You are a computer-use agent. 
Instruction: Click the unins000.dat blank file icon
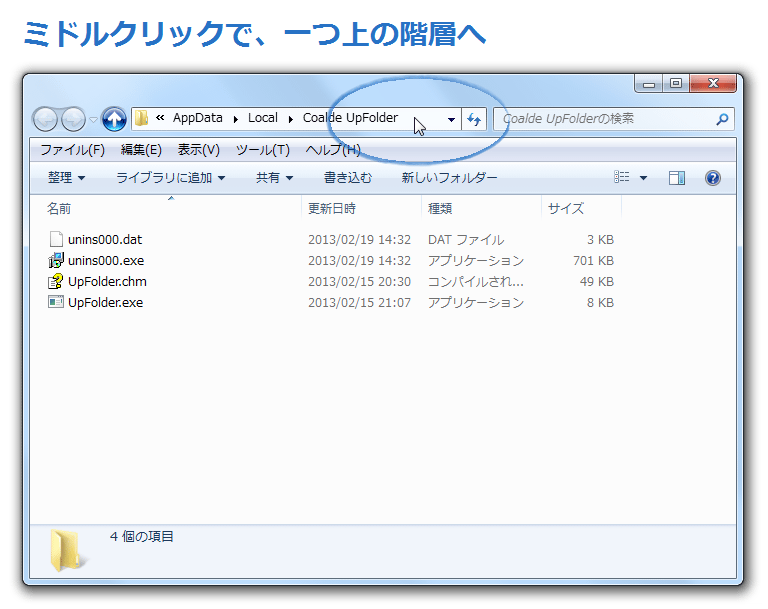click(x=56, y=239)
